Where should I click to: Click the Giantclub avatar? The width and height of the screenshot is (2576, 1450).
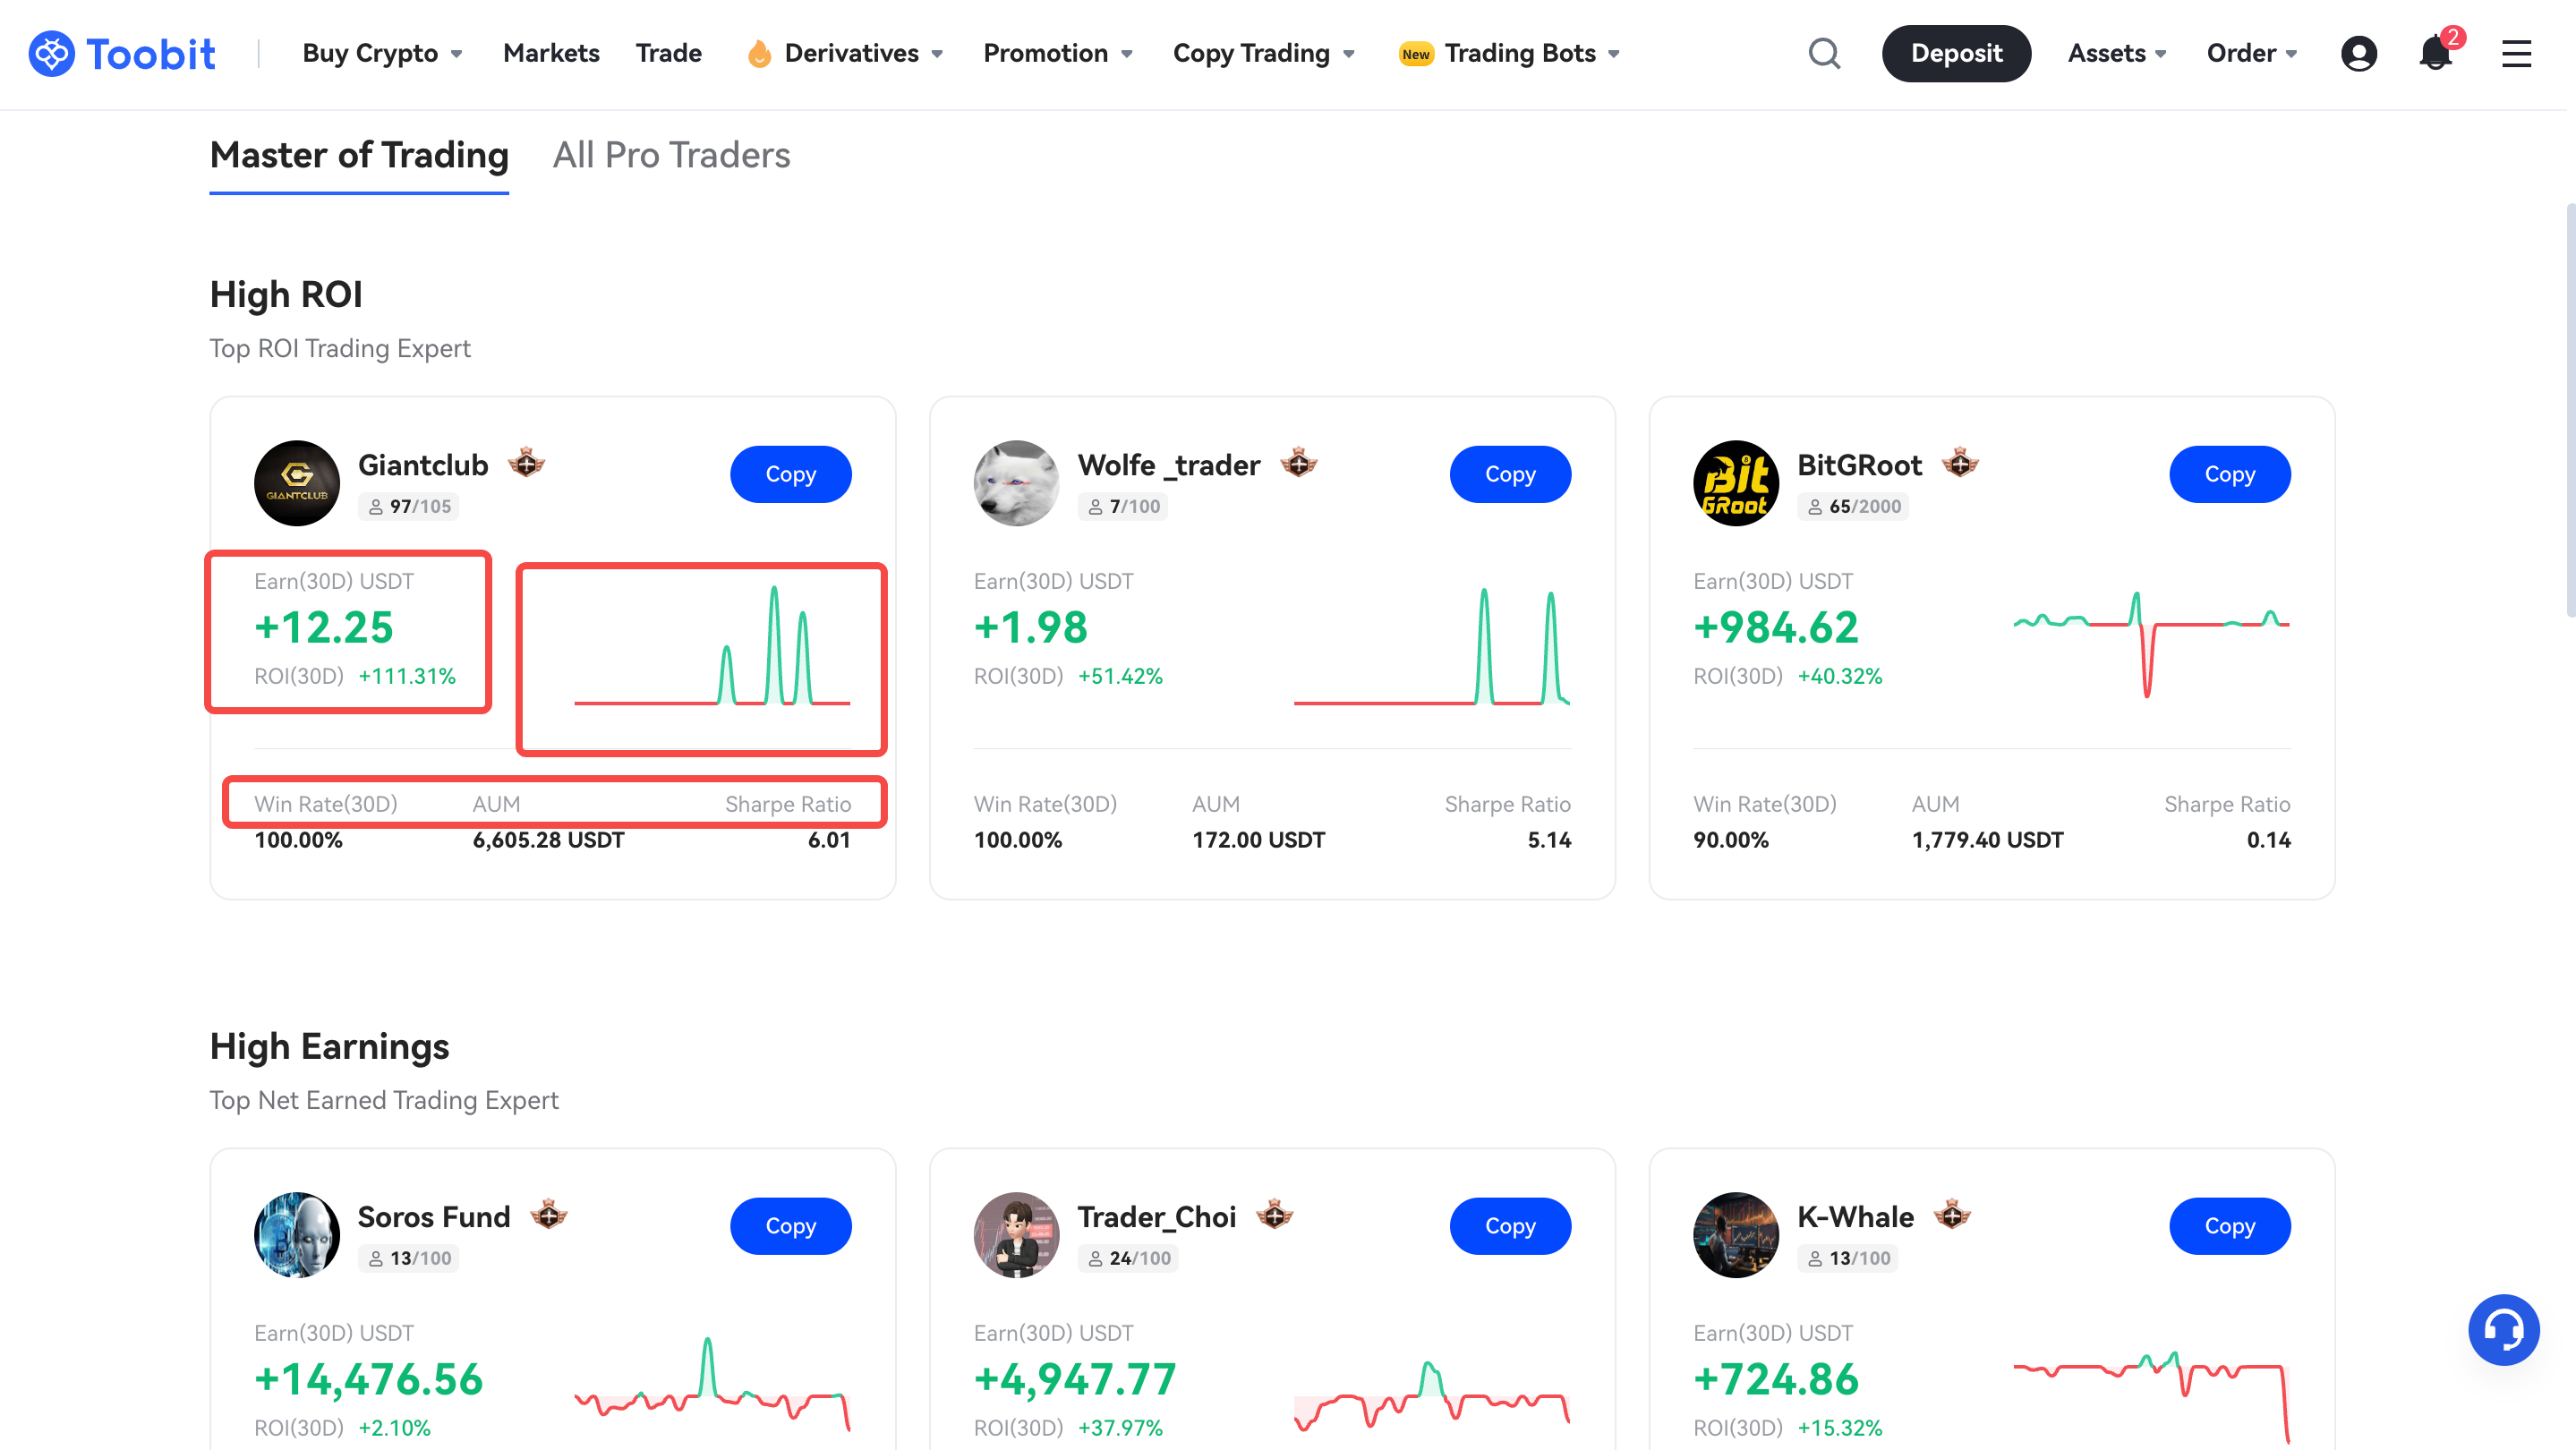pyautogui.click(x=296, y=483)
